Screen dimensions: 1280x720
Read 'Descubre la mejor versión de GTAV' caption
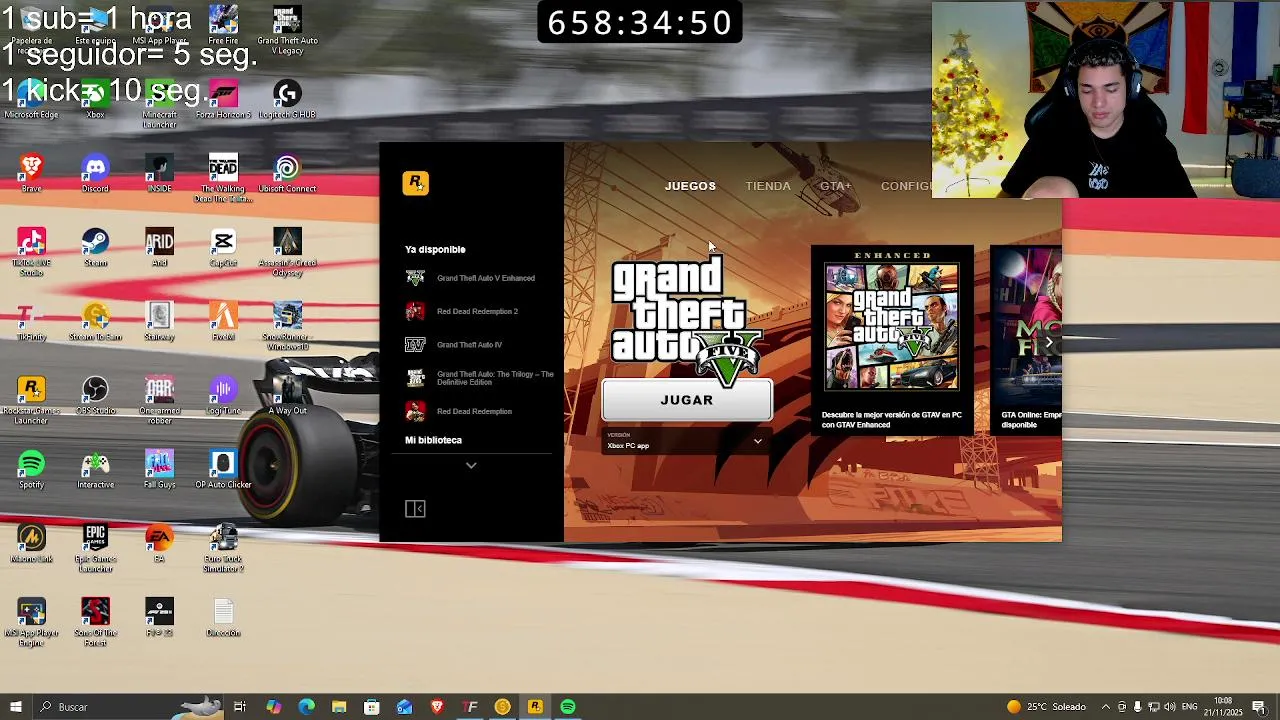click(x=891, y=420)
